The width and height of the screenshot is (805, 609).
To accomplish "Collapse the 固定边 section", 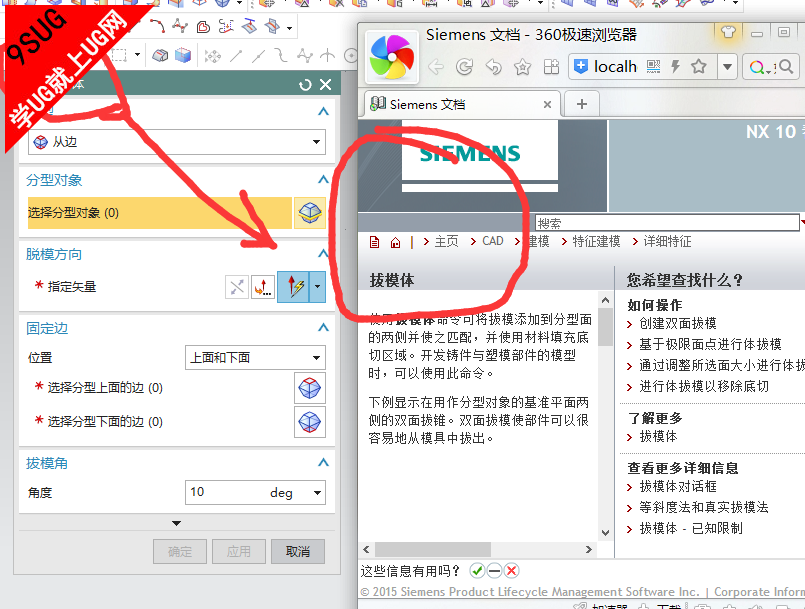I will tap(323, 328).
